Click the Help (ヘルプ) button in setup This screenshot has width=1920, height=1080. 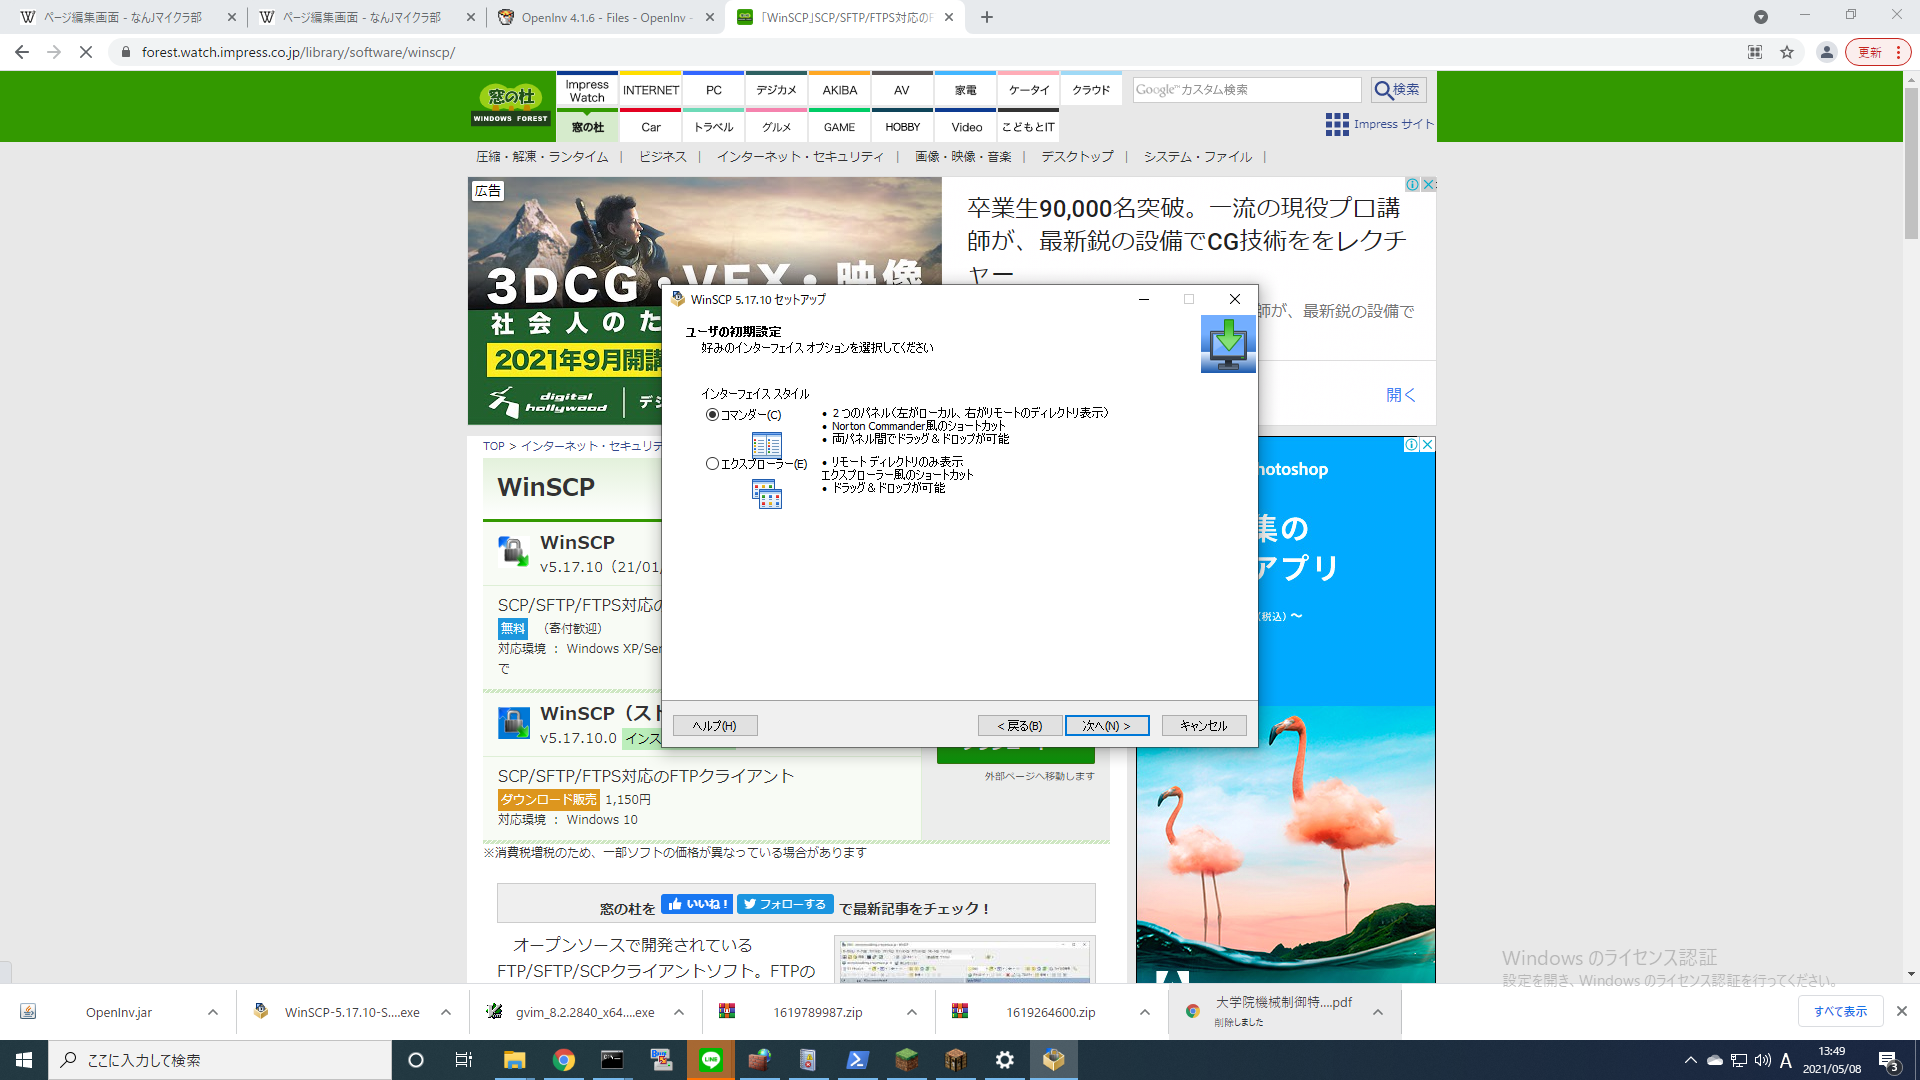pyautogui.click(x=715, y=726)
